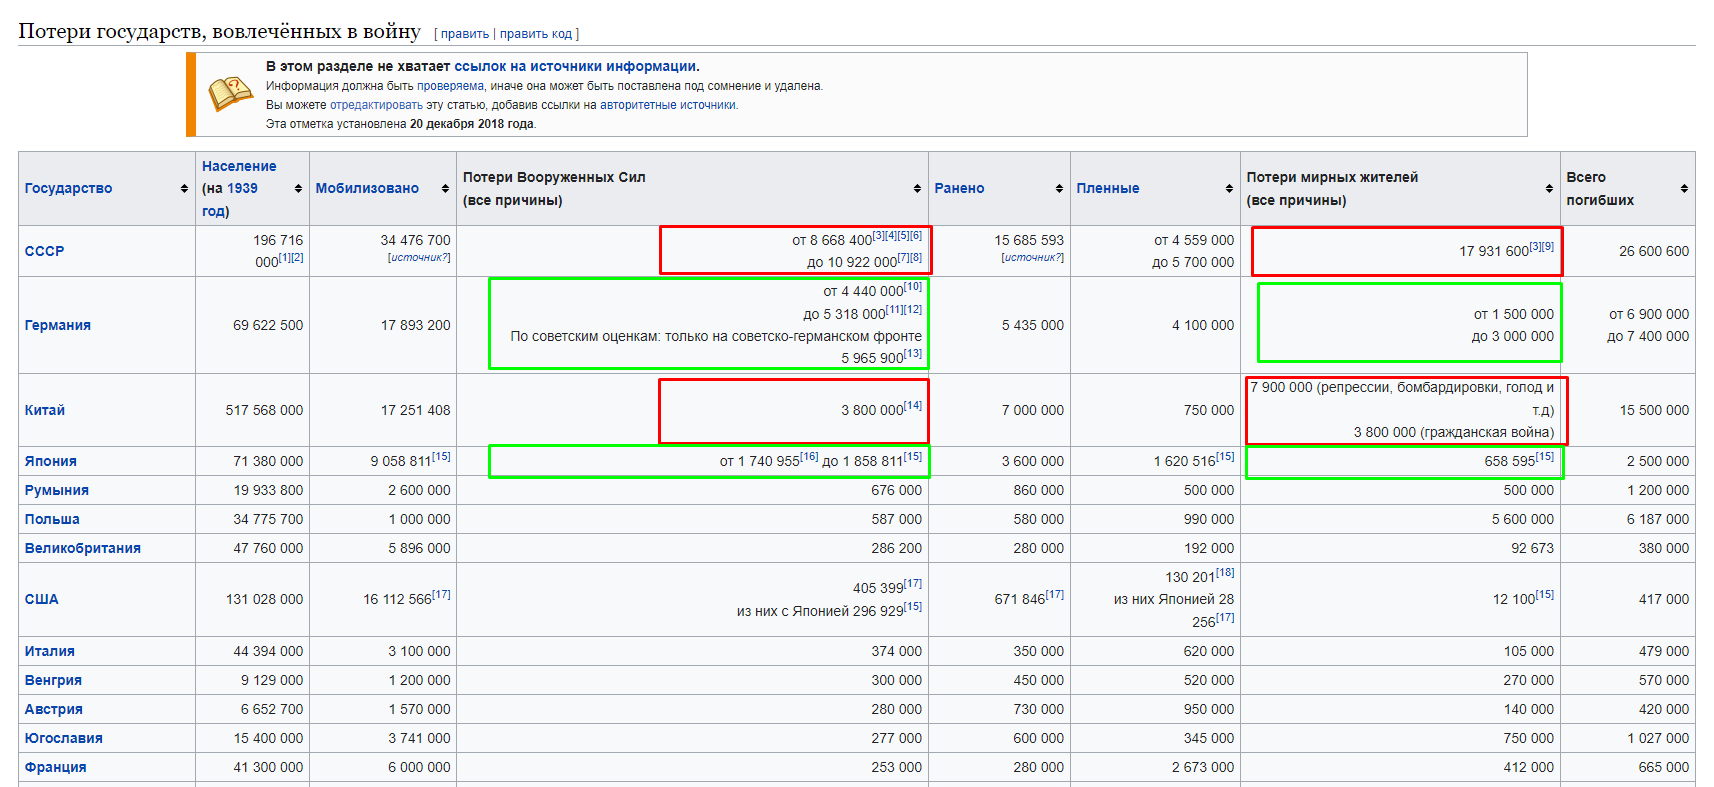Open footnote [9] after 17 931 600

[x=1548, y=246]
